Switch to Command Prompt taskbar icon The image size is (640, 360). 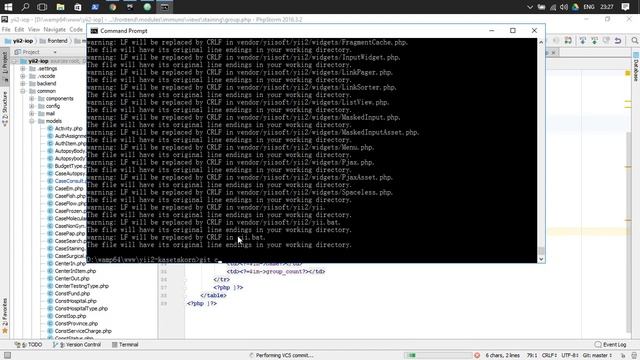point(164,7)
